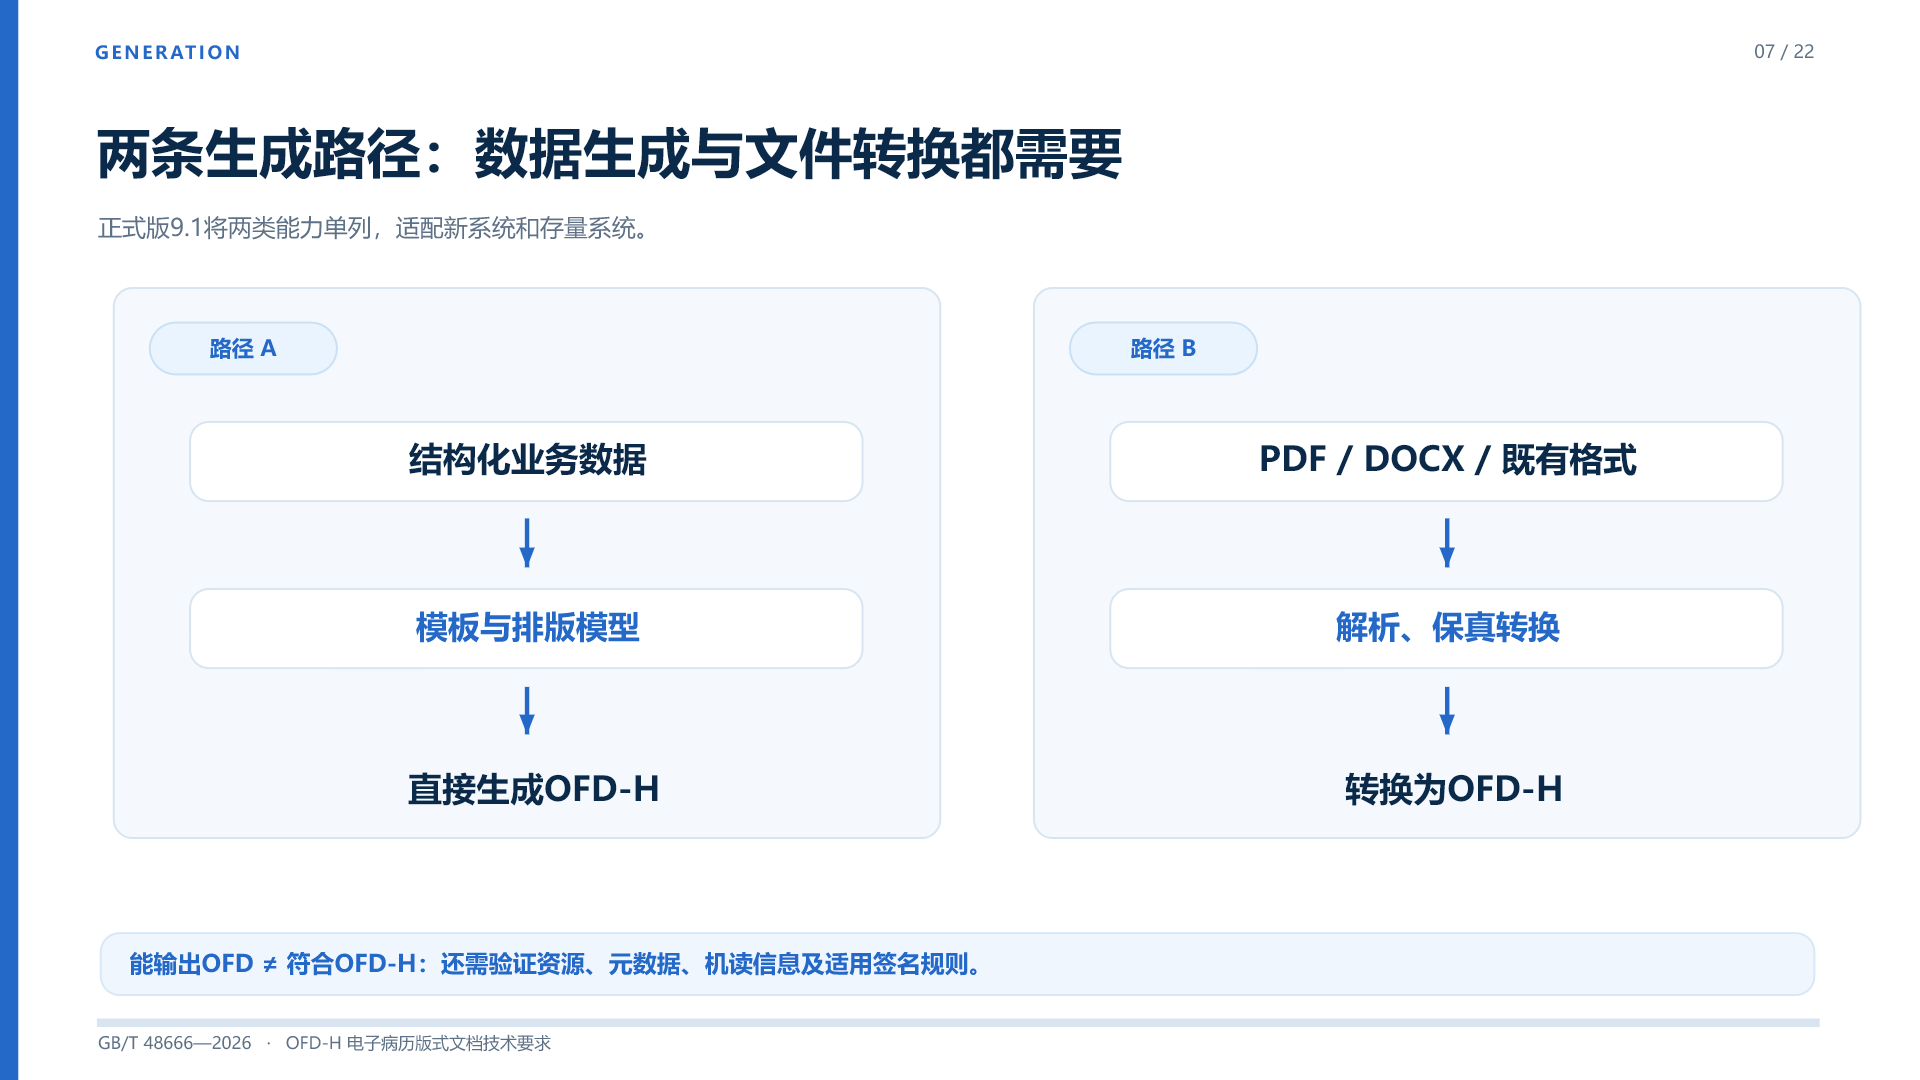Select the 结构化业务数据 box
This screenshot has height=1080, width=1920.
point(526,461)
